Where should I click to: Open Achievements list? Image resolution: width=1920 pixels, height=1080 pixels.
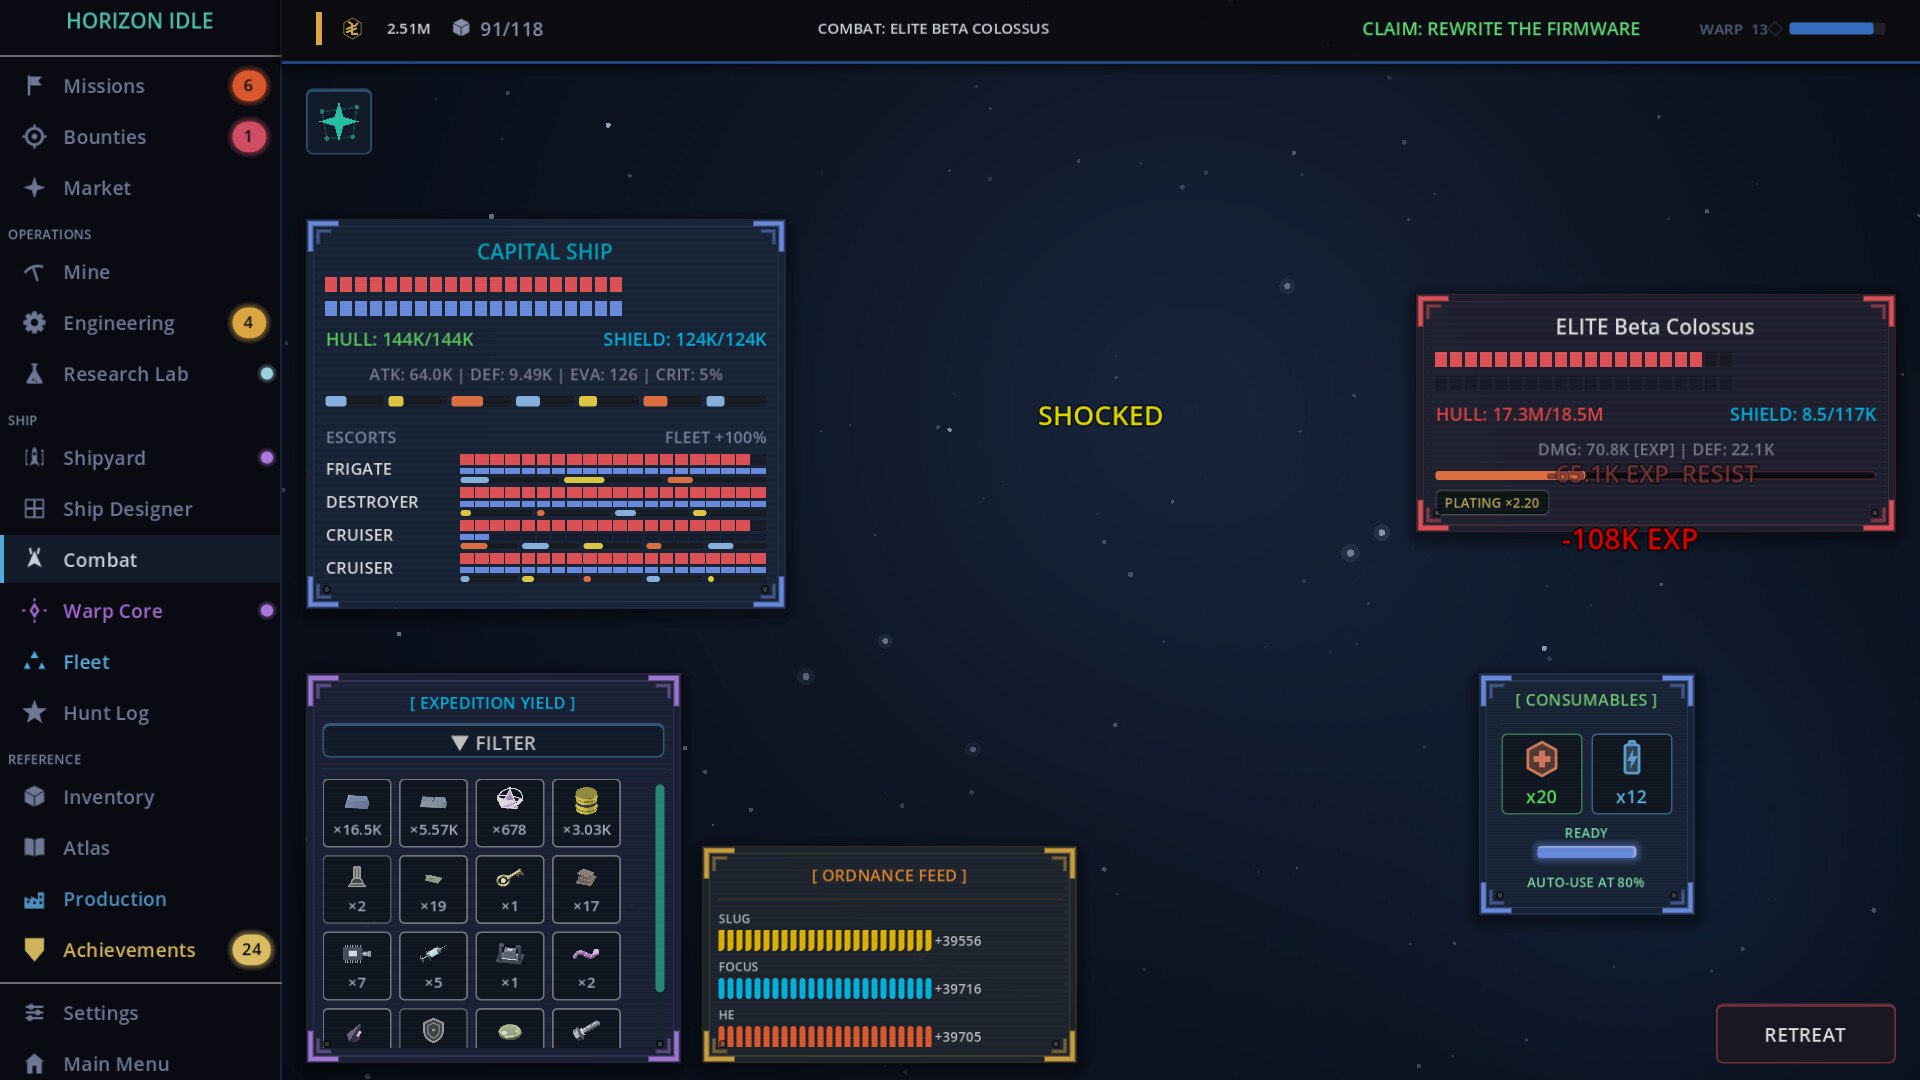(140, 950)
